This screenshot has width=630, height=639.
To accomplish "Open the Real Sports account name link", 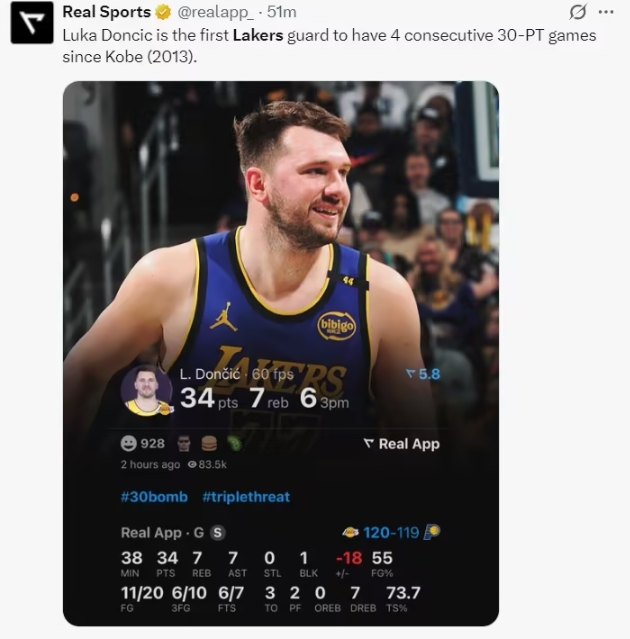I will click(x=105, y=12).
